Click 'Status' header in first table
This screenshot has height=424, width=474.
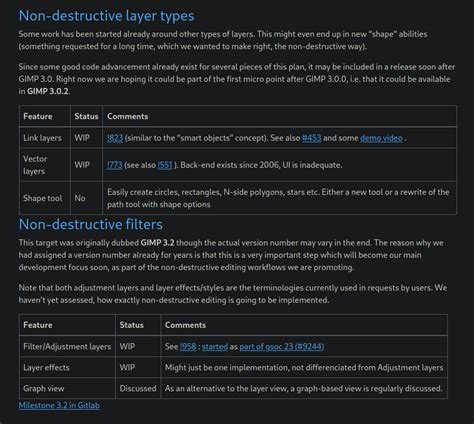click(x=86, y=116)
